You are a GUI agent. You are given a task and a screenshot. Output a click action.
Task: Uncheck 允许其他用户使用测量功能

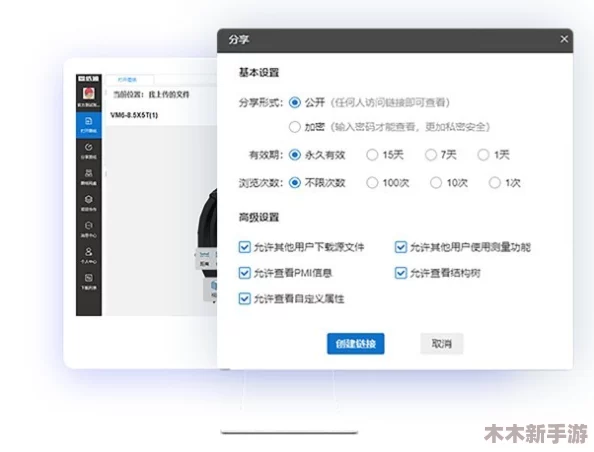(401, 247)
